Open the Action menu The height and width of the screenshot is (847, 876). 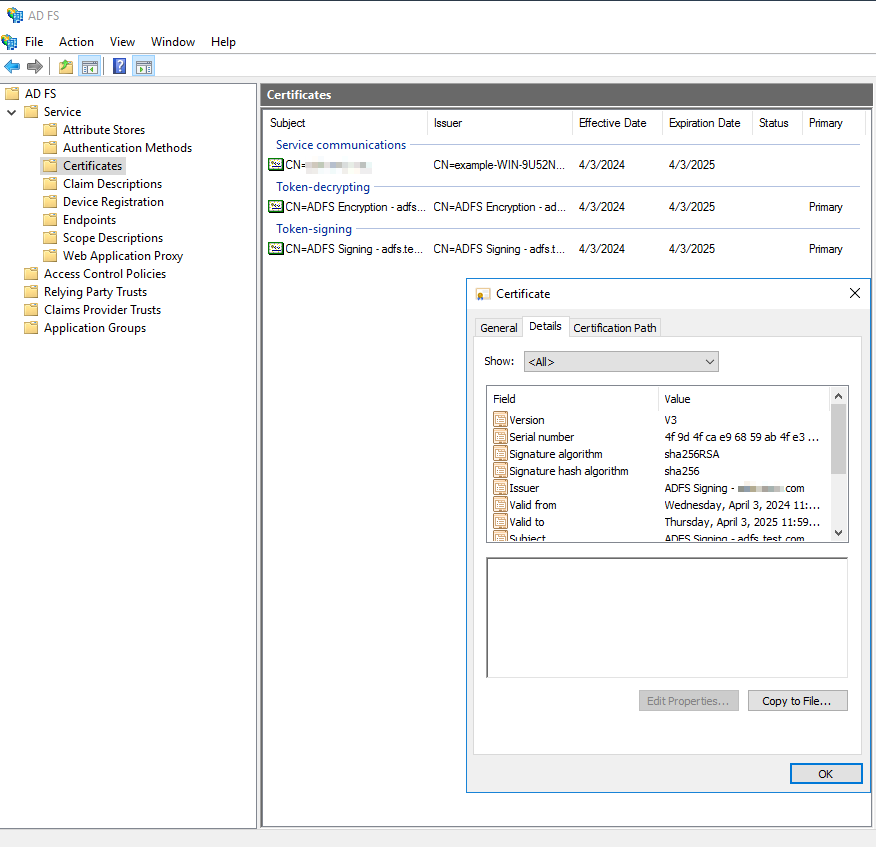(x=76, y=41)
